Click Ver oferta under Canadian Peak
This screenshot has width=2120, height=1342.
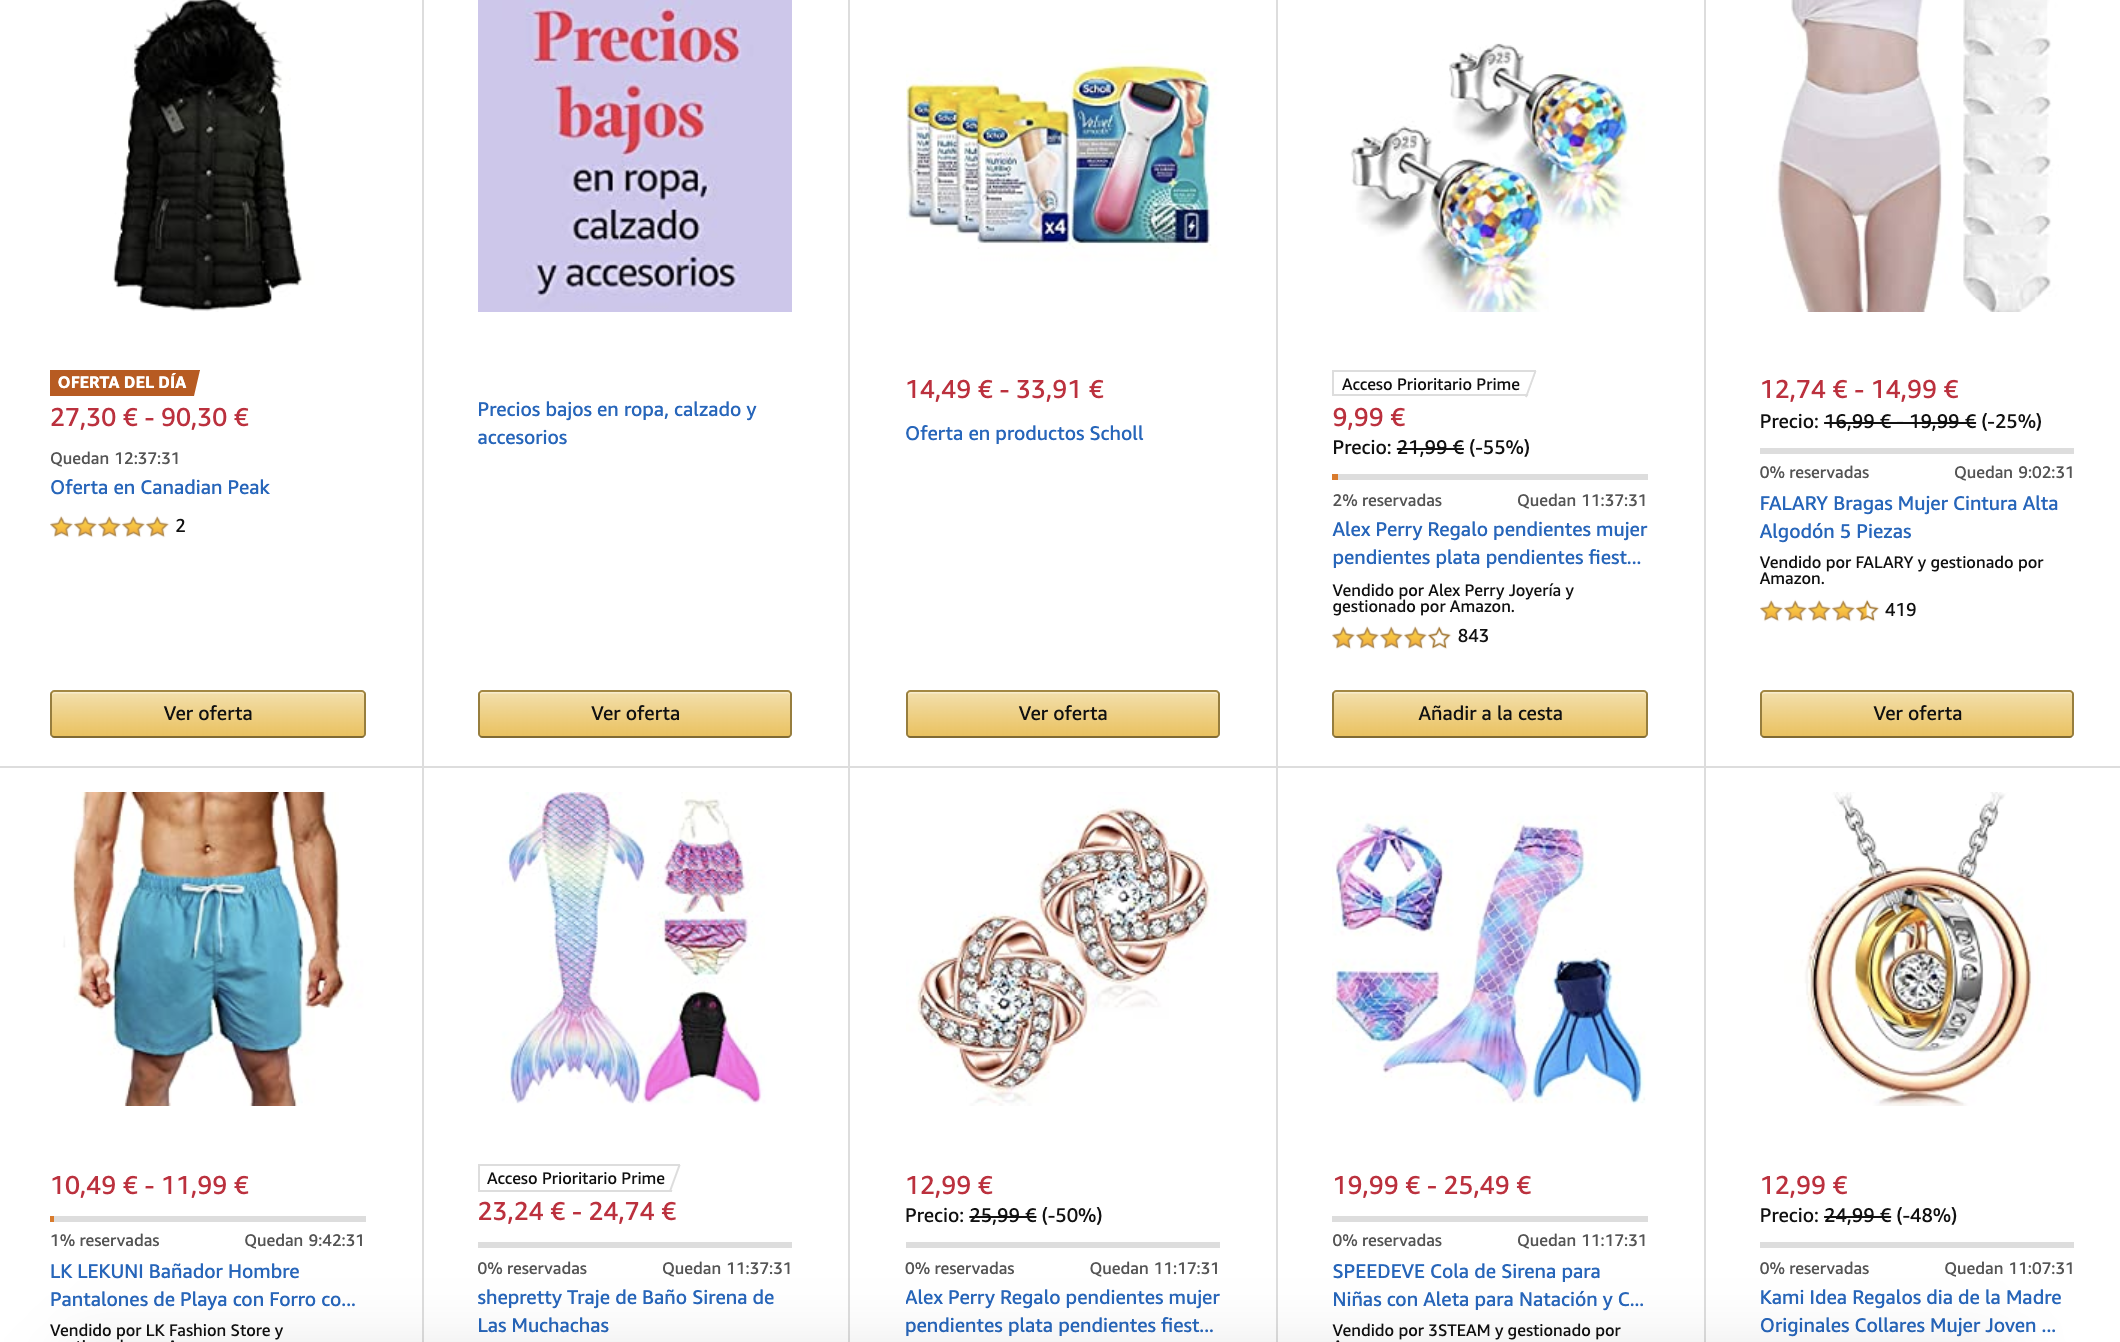point(208,714)
